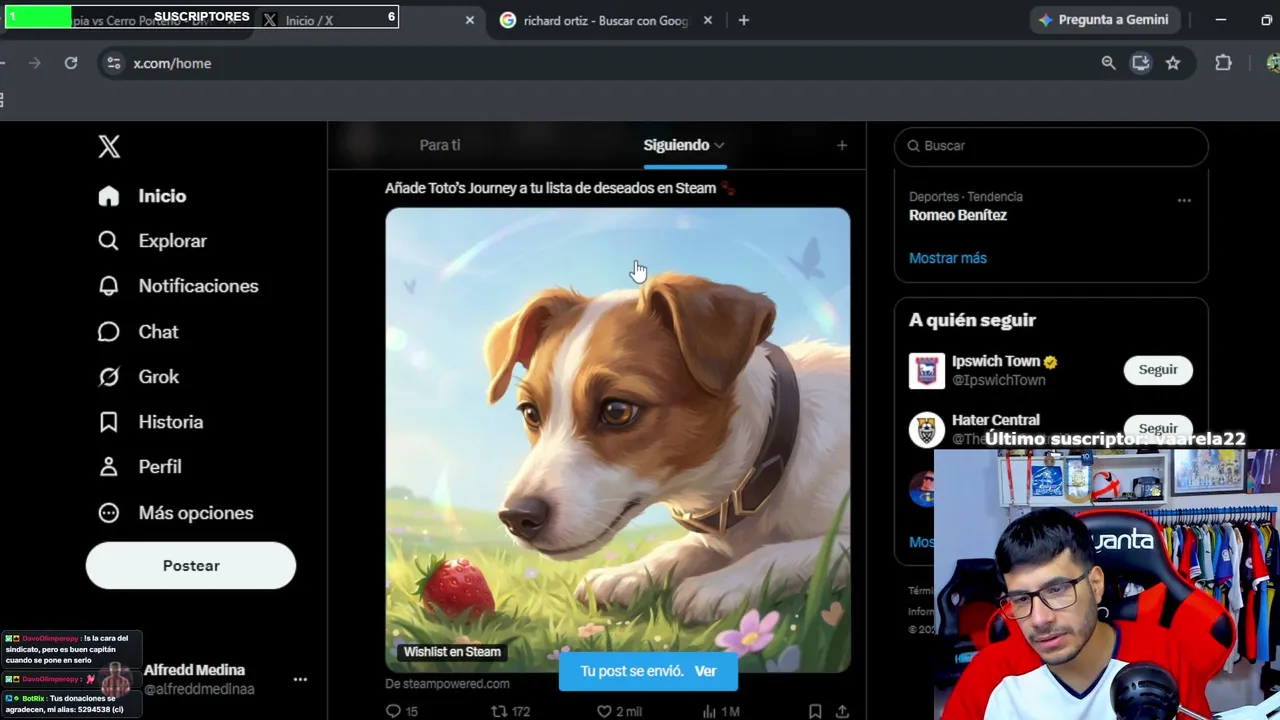Open the Hater Central avatar
This screenshot has width=1280, height=720.
click(926, 430)
